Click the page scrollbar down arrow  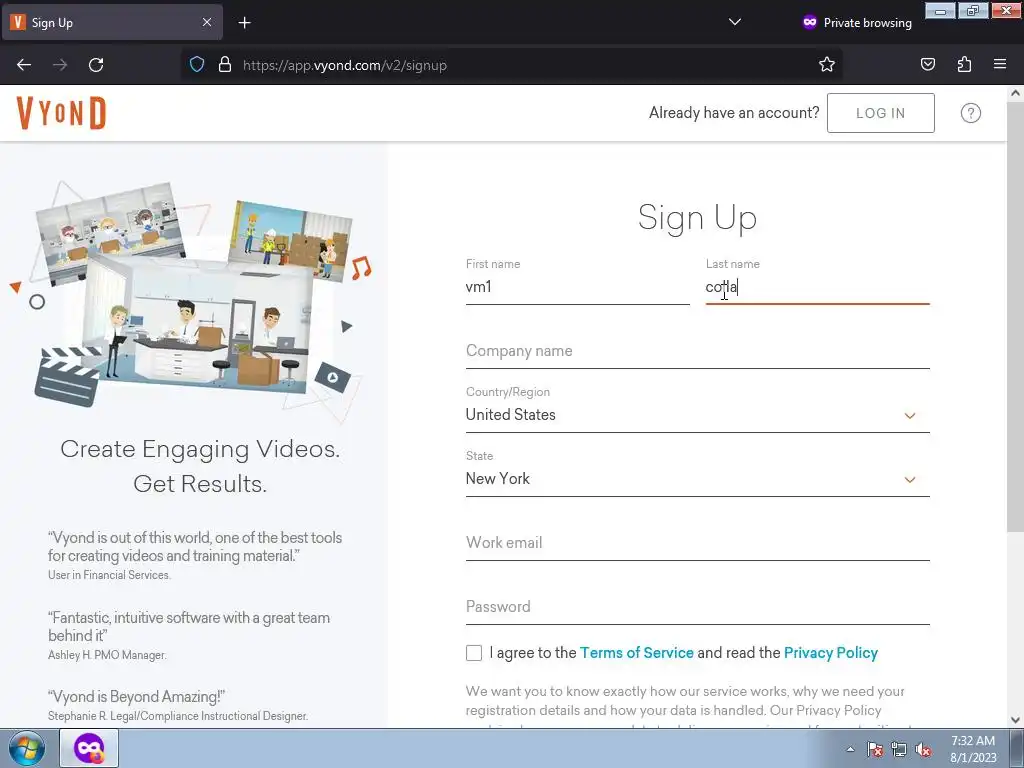coord(1015,720)
